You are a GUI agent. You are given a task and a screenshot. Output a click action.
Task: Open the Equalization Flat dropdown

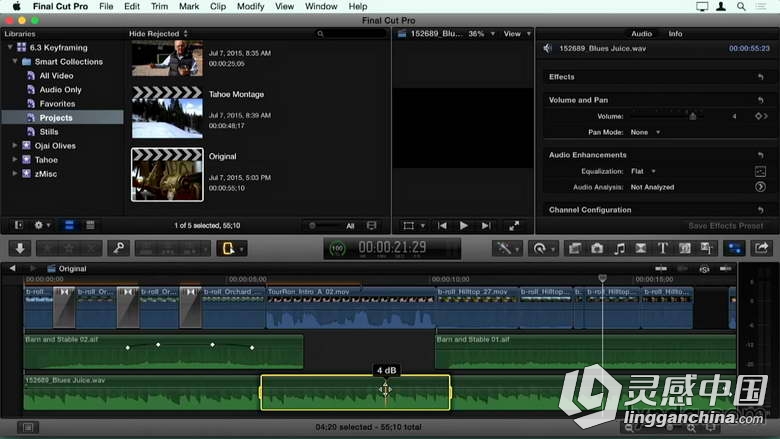point(643,171)
